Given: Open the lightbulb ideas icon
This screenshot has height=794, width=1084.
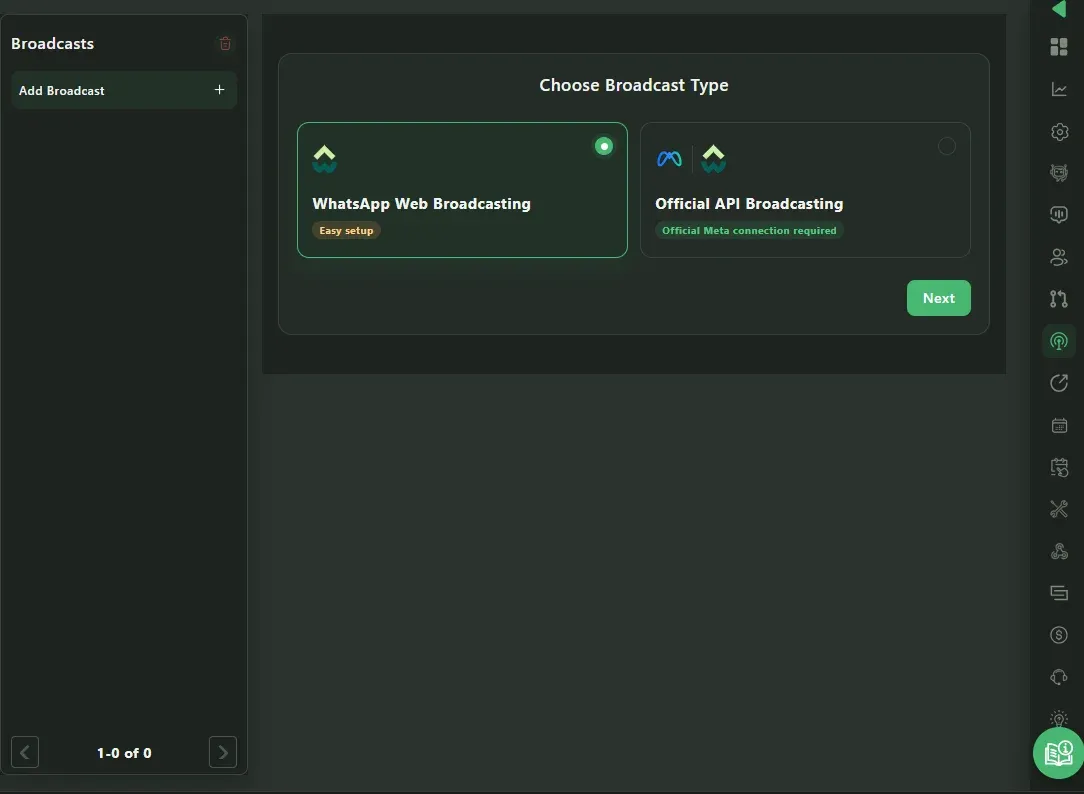Looking at the screenshot, I should click(x=1058, y=719).
